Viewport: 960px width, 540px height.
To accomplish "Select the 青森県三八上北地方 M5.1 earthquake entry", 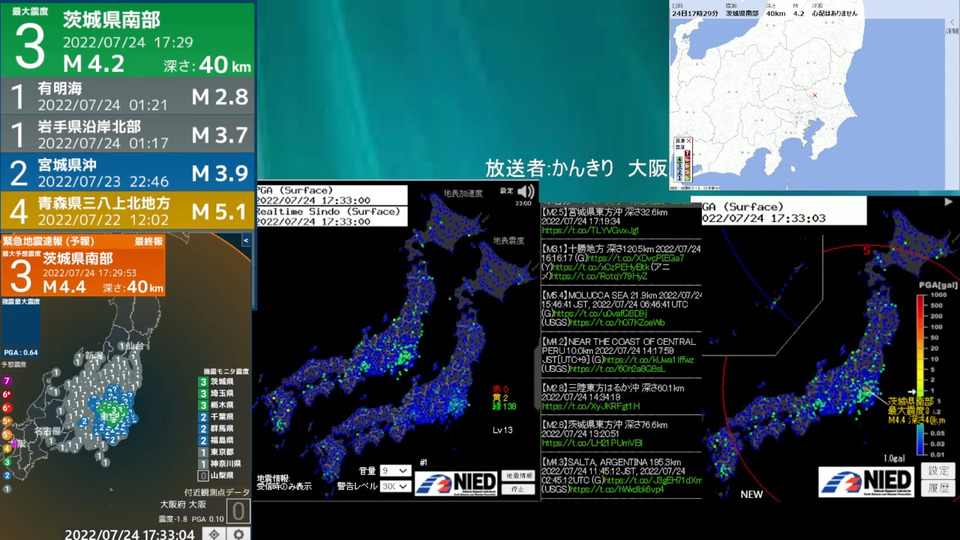I will coord(127,210).
